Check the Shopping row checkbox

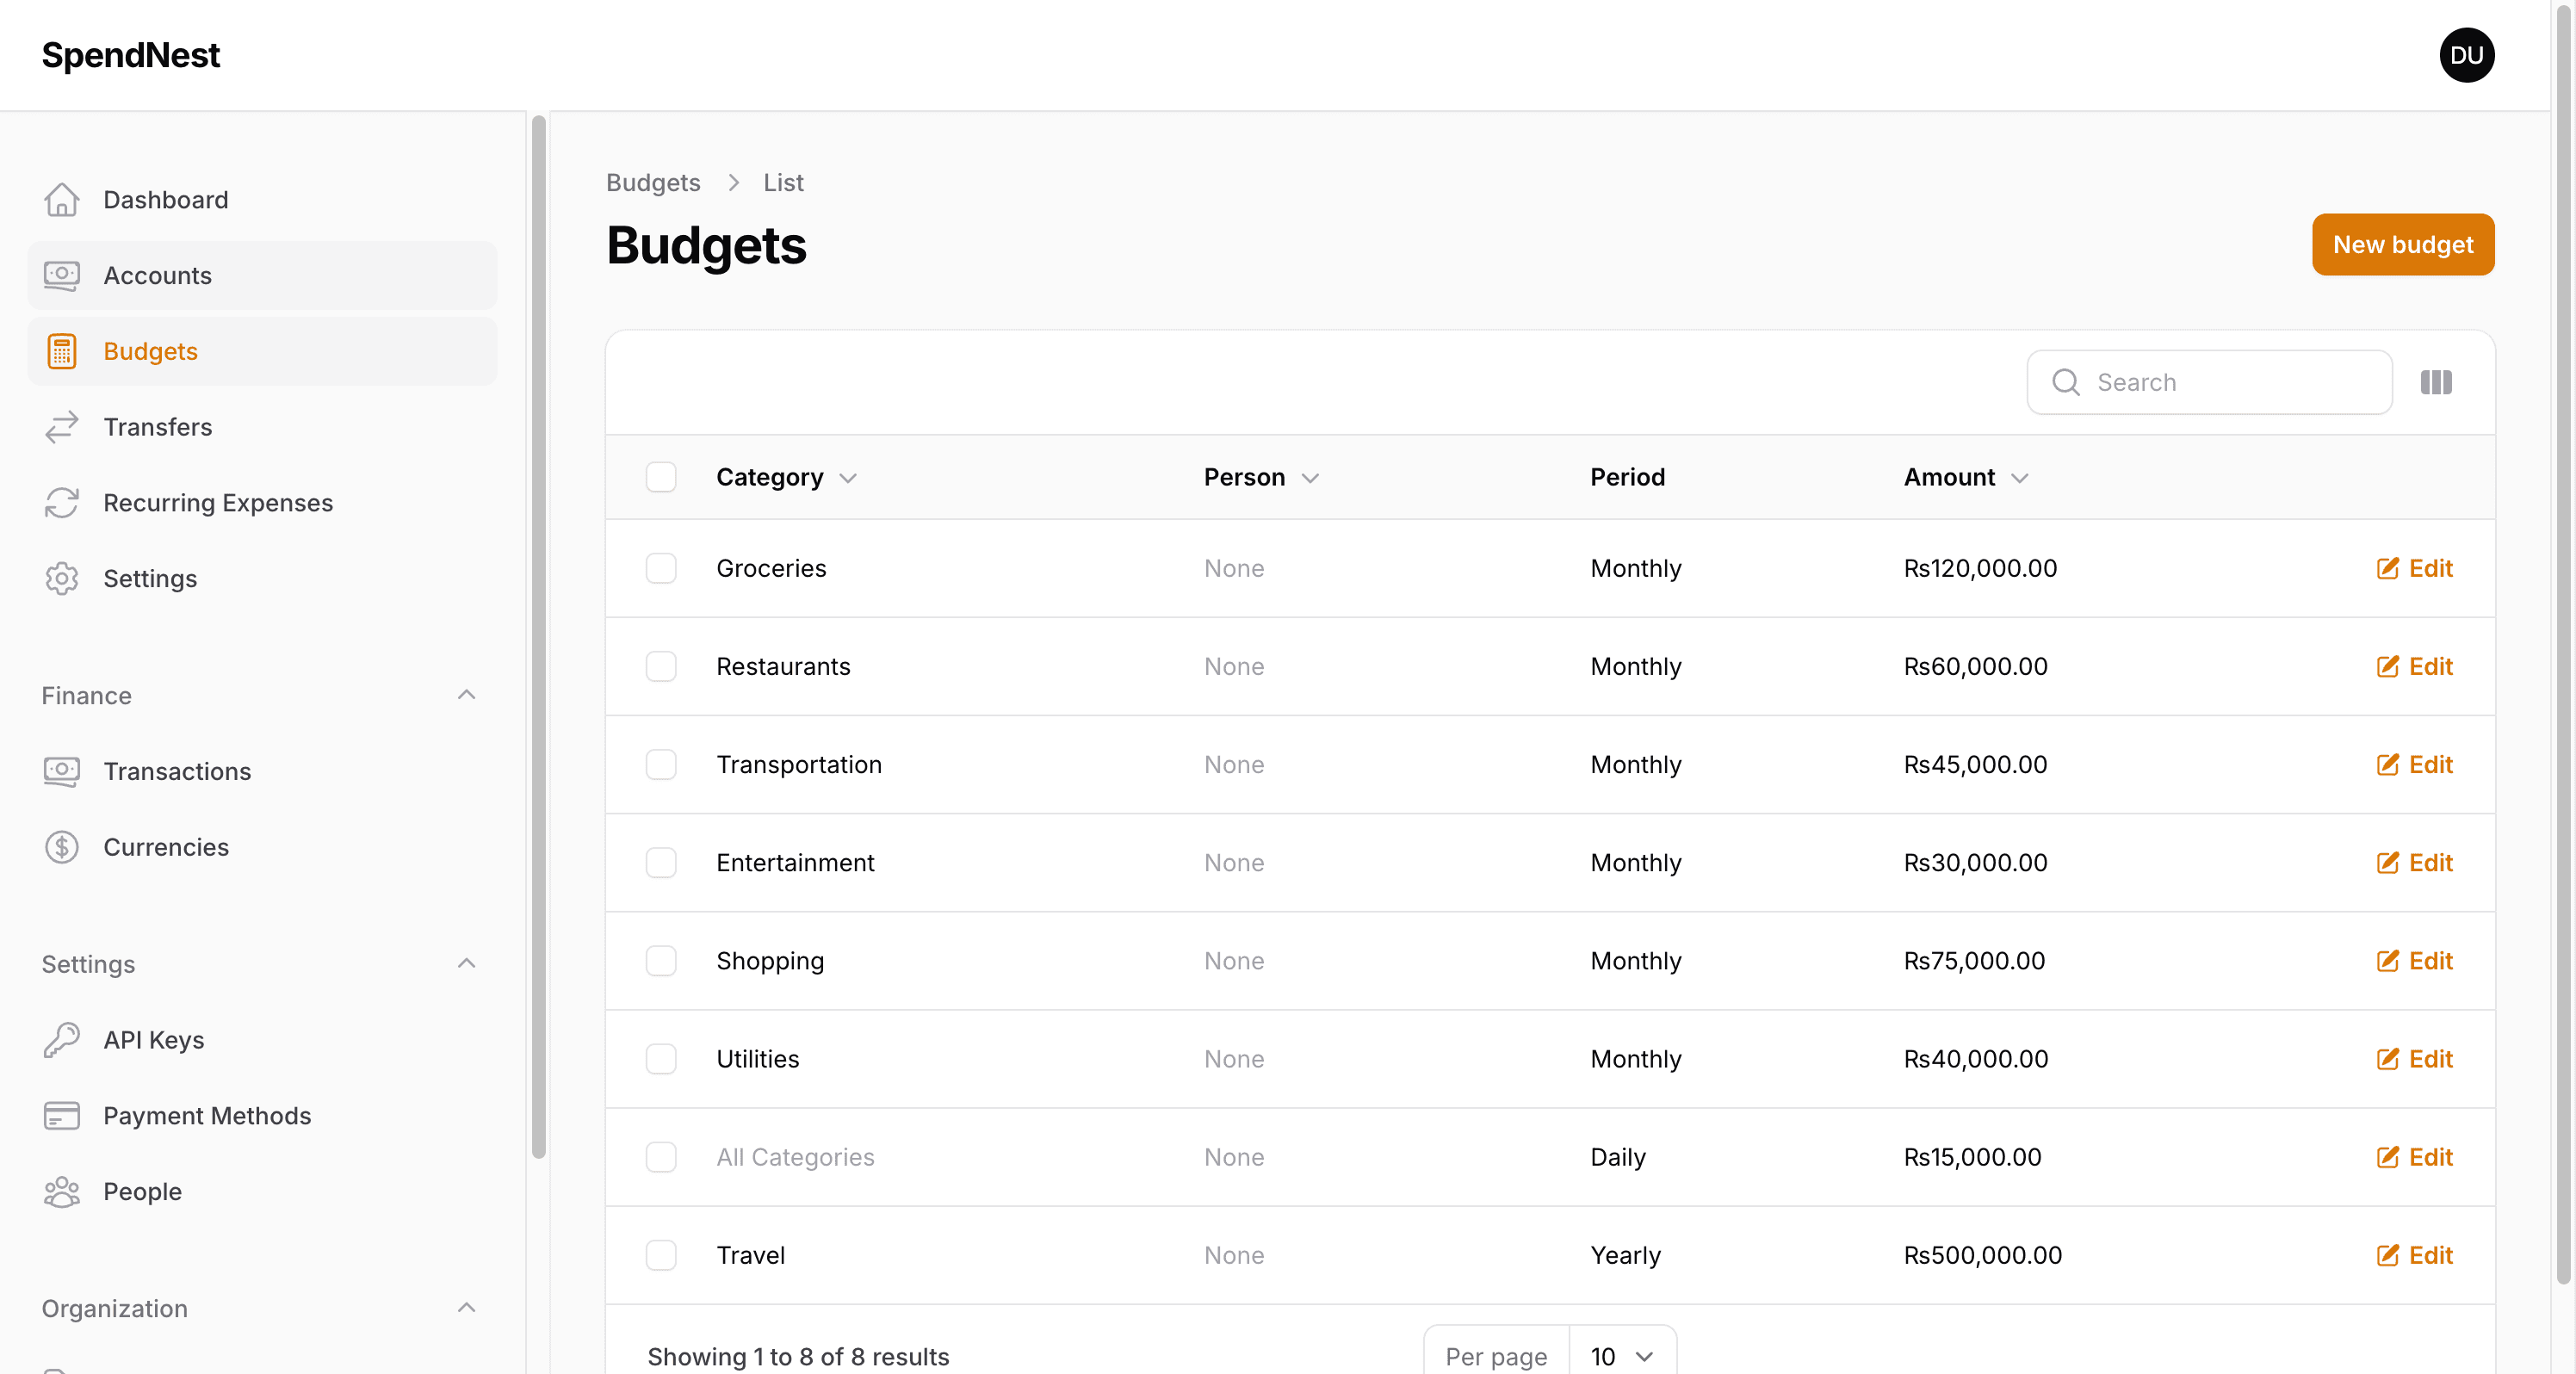661,961
